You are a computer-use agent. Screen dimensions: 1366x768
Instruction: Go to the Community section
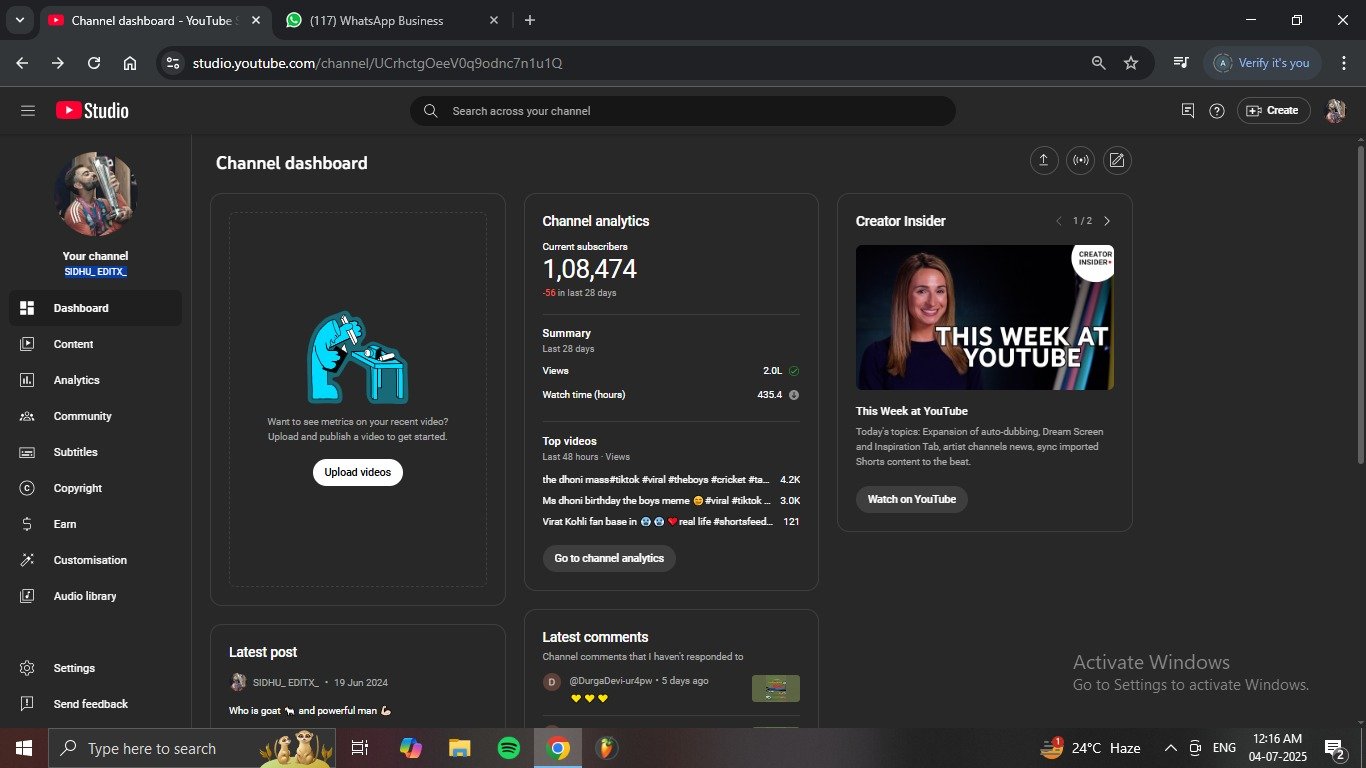95,416
